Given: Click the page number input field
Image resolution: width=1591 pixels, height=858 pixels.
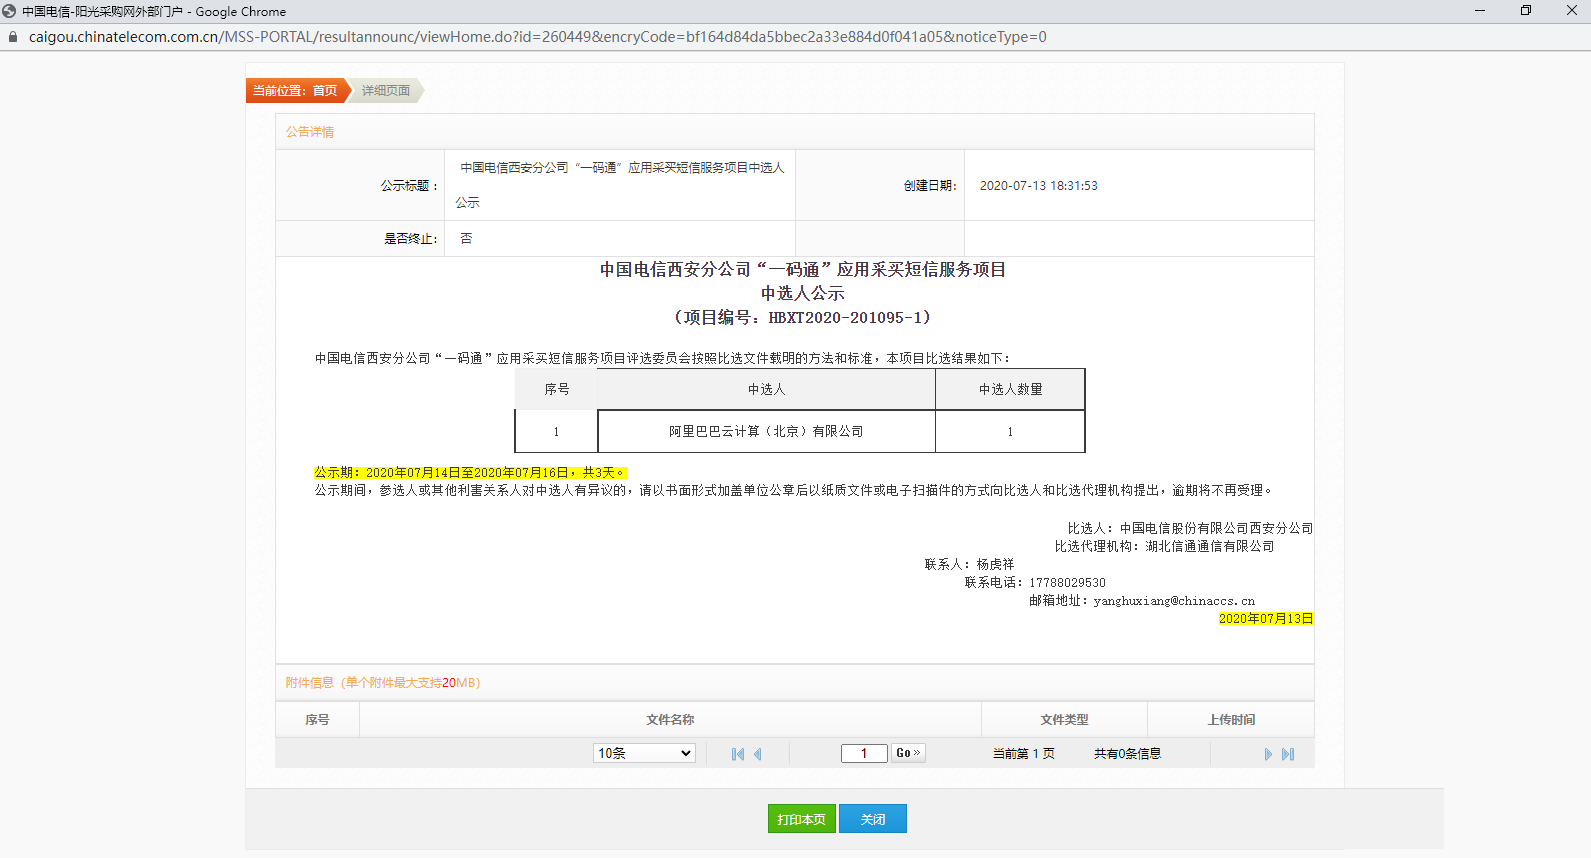Looking at the screenshot, I should (x=864, y=753).
